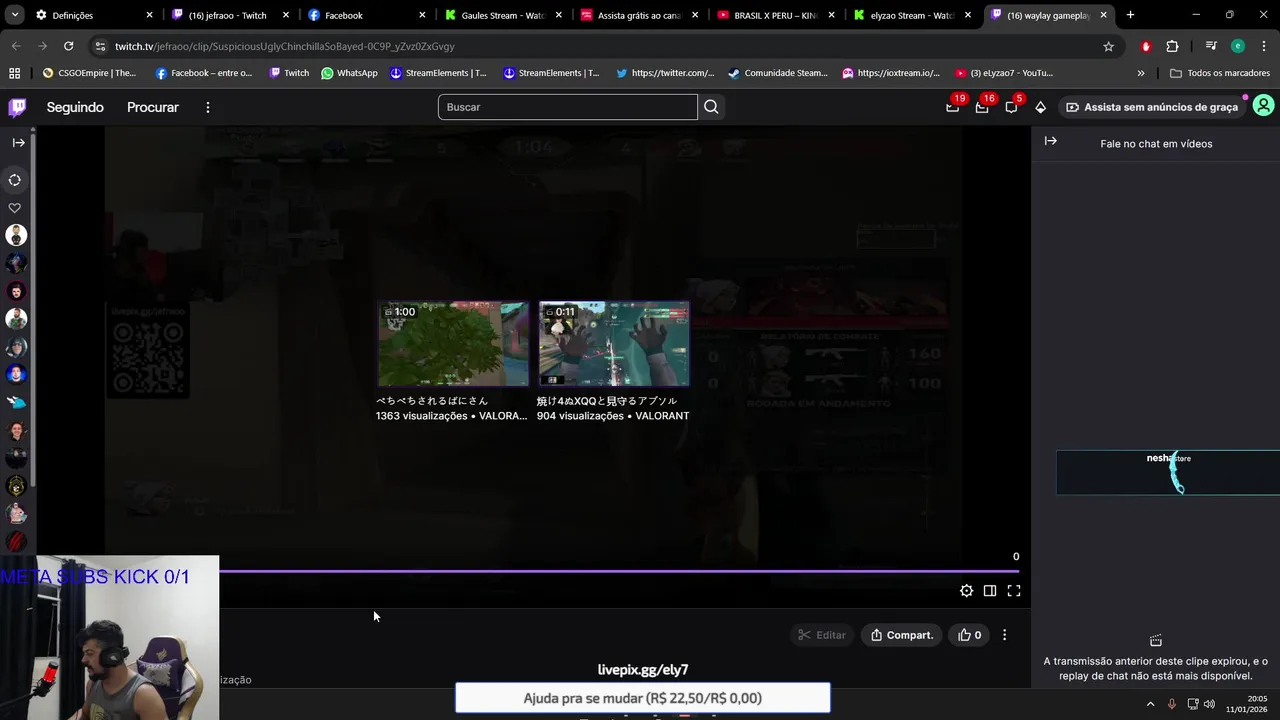Open the Procurar page

153,107
